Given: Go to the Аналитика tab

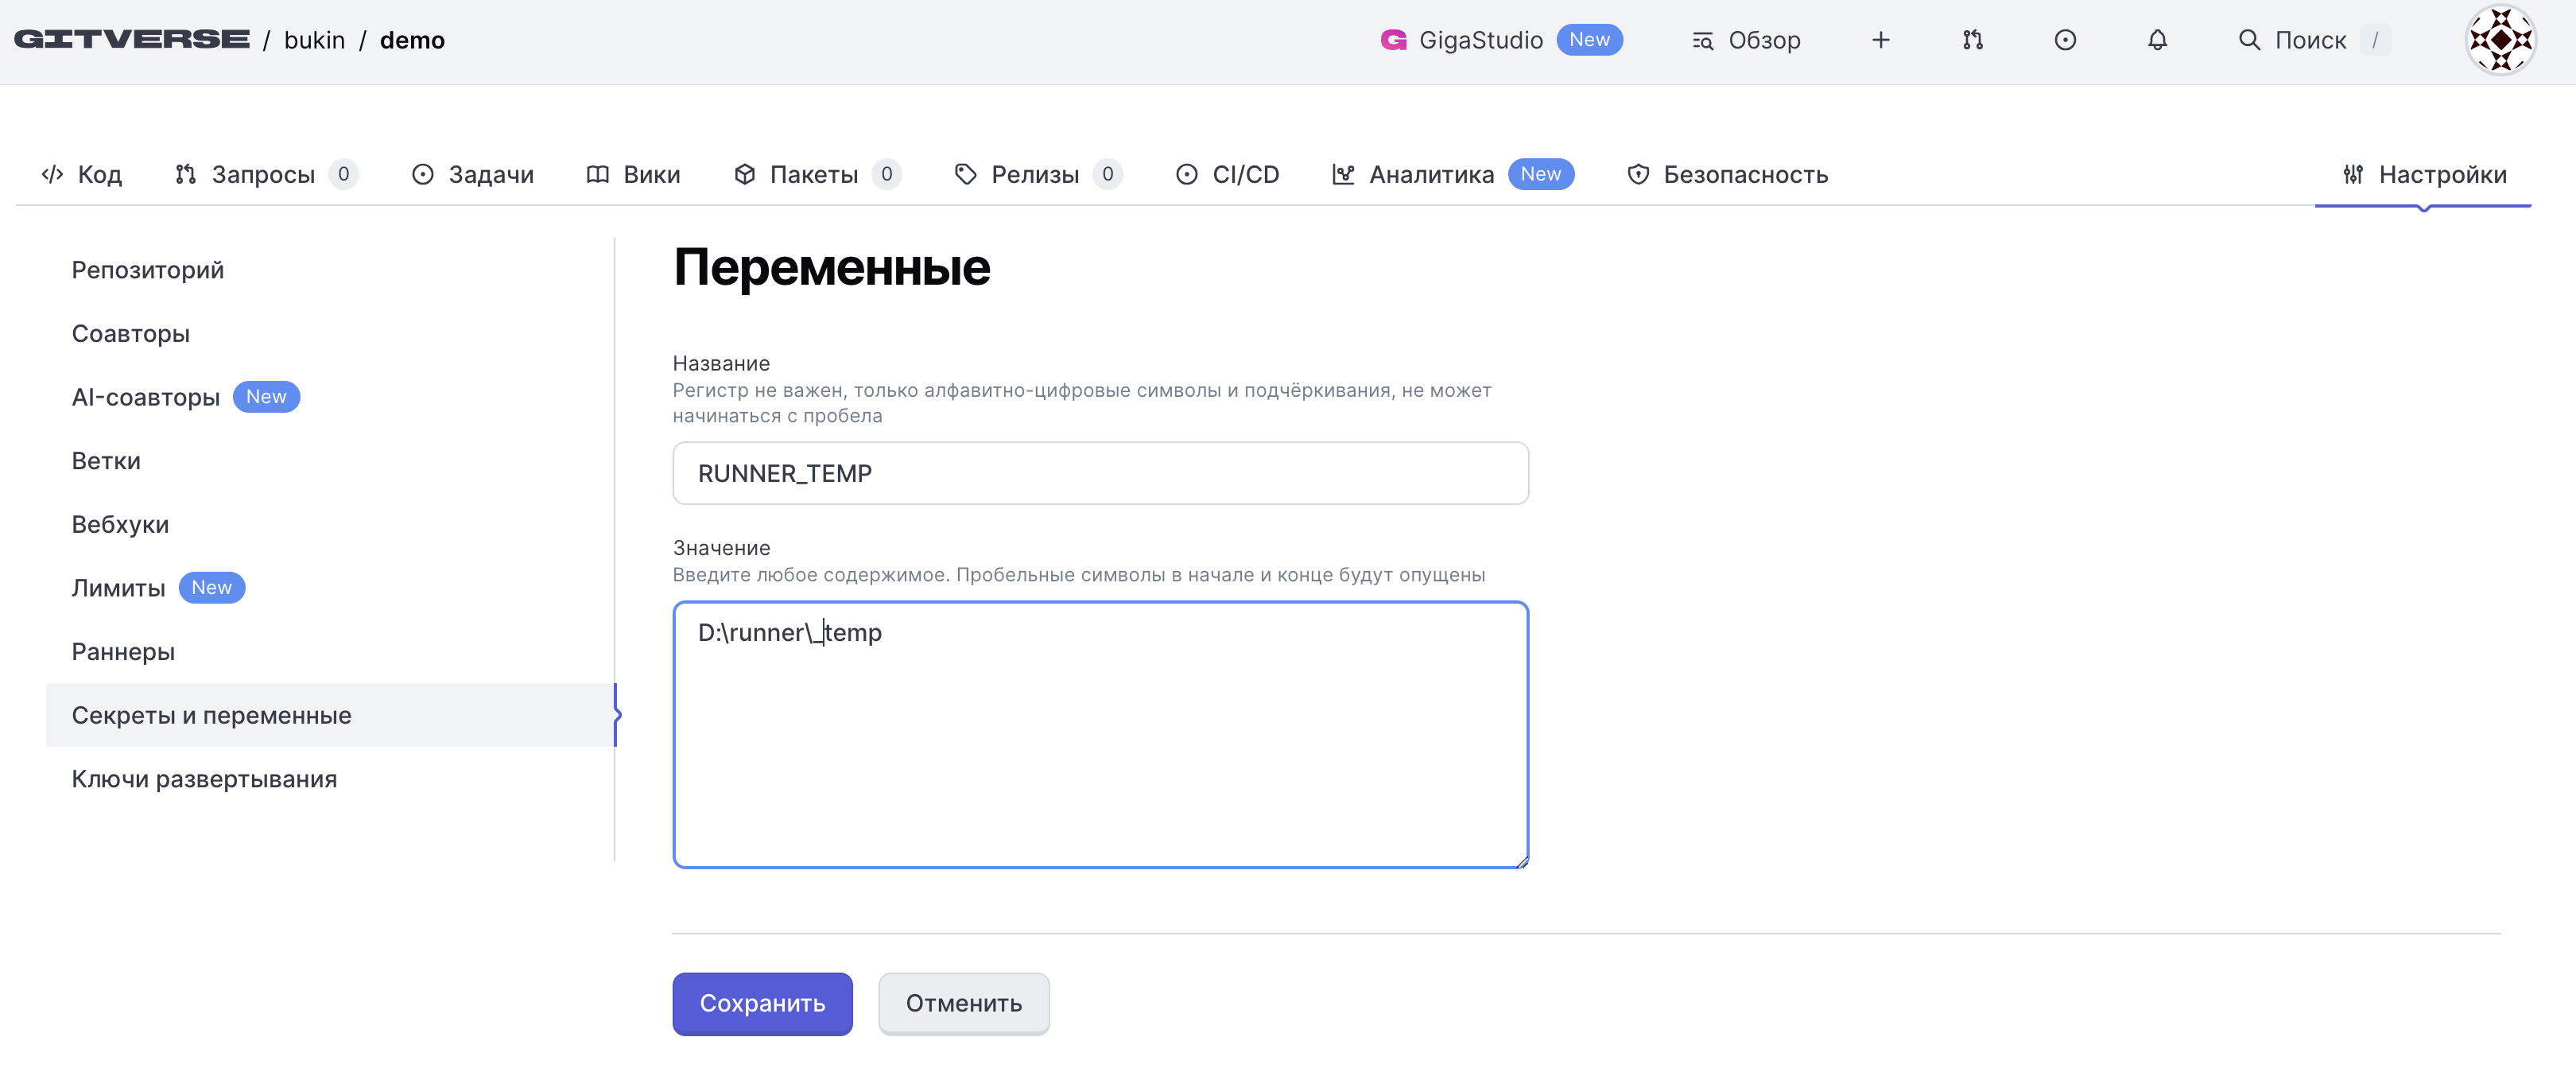Looking at the screenshot, I should coord(1430,174).
